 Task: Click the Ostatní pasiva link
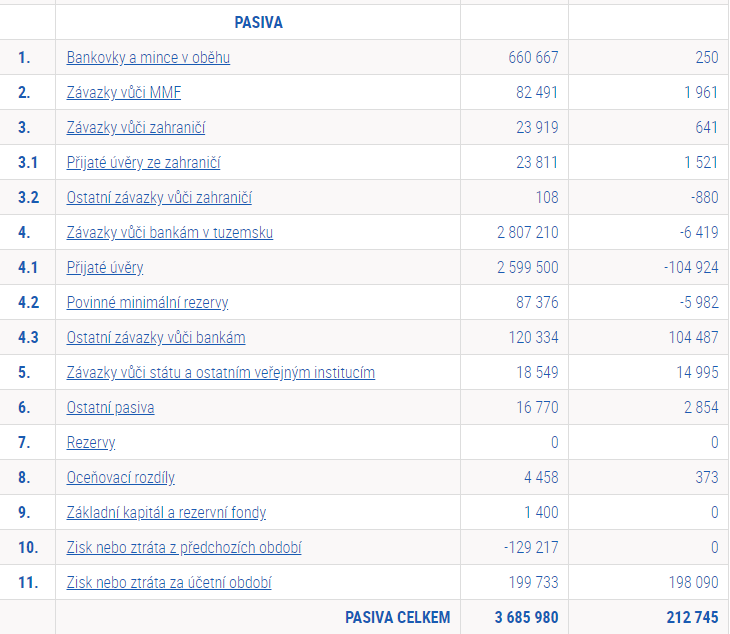point(110,407)
